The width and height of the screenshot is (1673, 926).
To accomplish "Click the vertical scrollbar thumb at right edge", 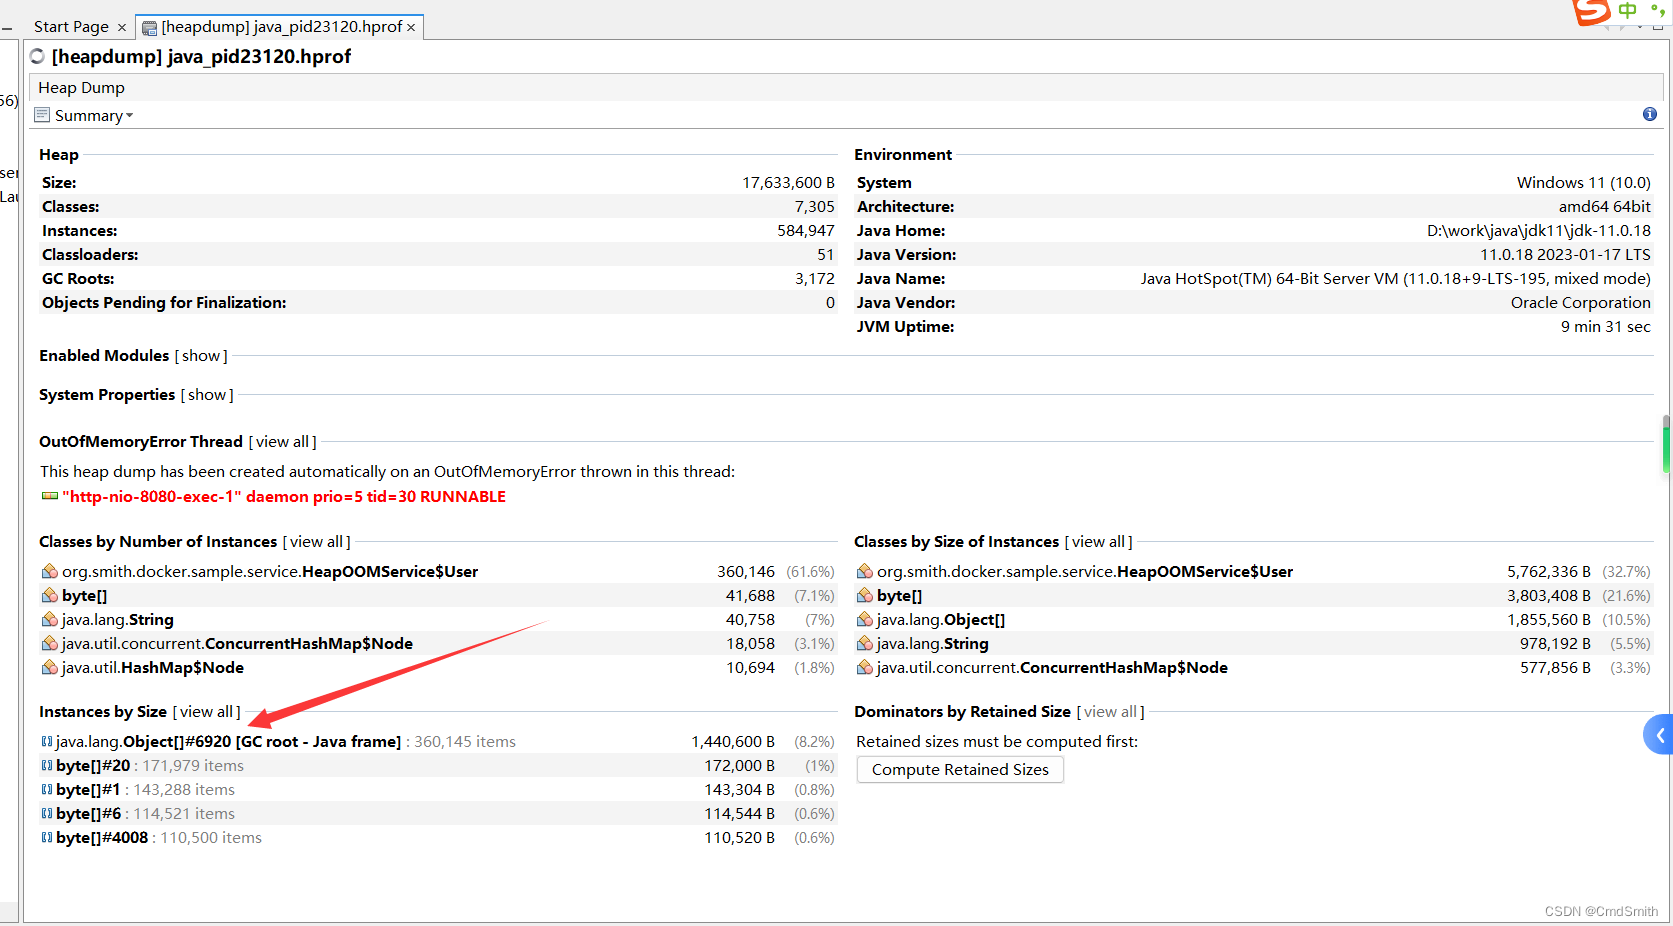I will tap(1667, 444).
